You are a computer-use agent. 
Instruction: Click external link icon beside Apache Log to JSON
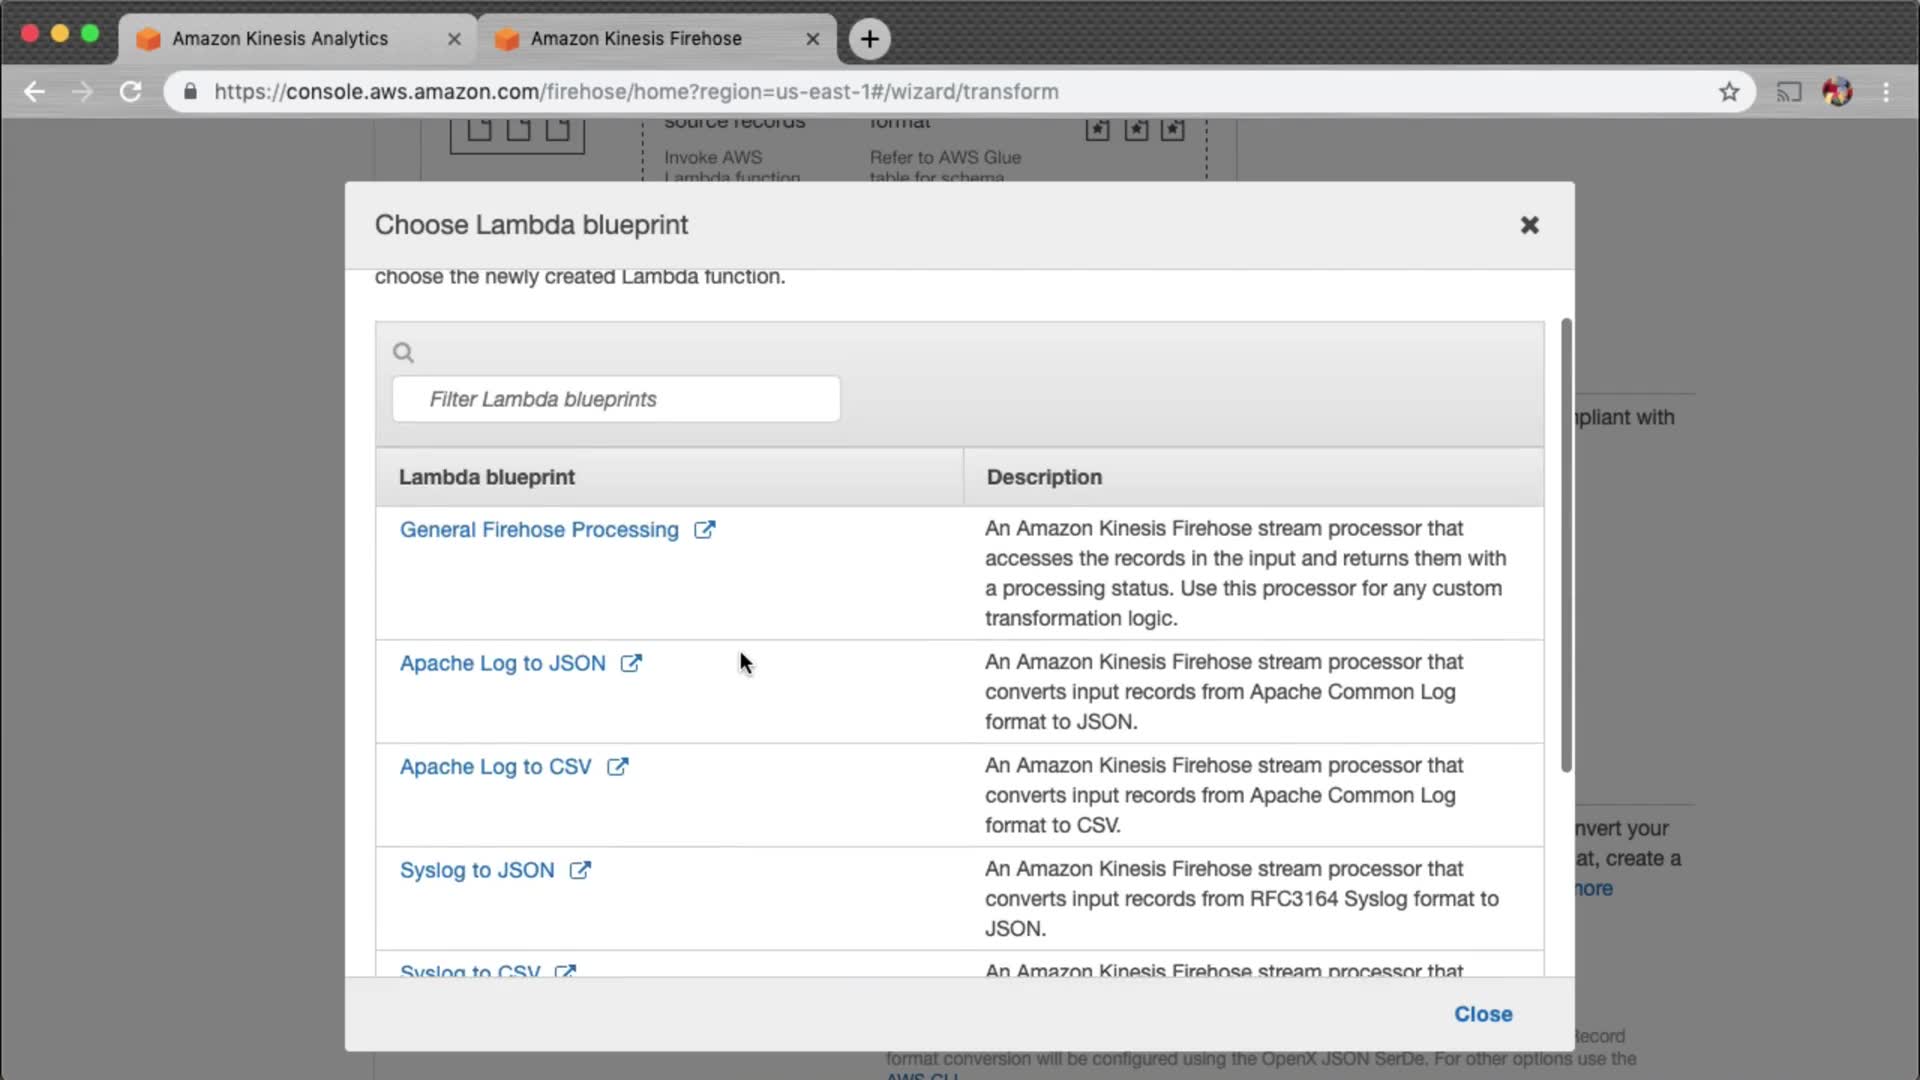click(631, 663)
